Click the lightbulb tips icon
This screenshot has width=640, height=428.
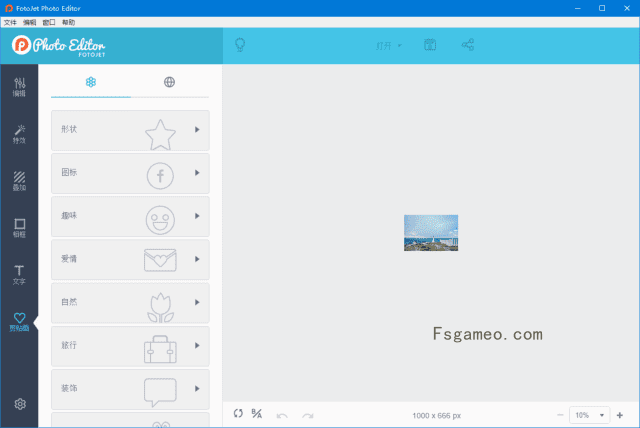pos(240,45)
